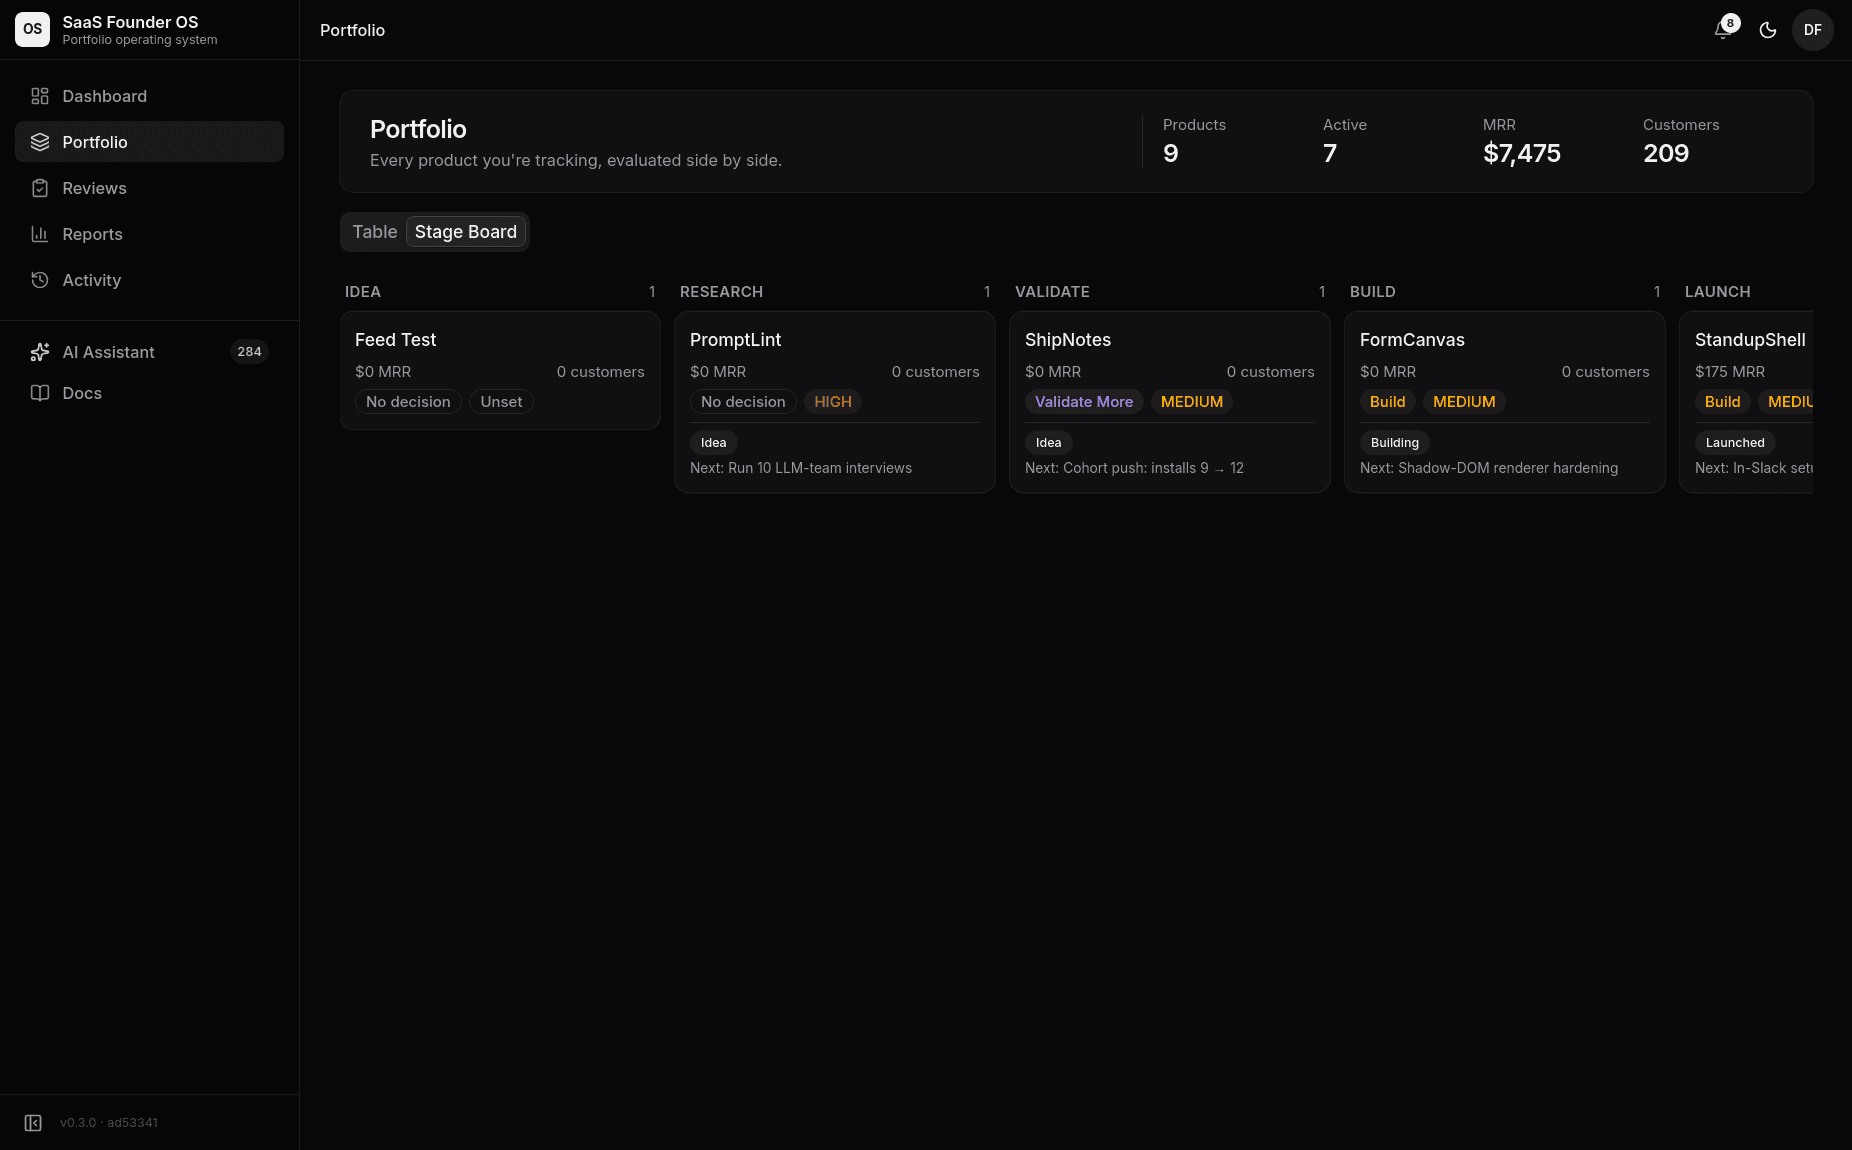Viewport: 1852px width, 1150px height.
Task: Click the MRR $7,475 stat
Action: tap(1522, 141)
